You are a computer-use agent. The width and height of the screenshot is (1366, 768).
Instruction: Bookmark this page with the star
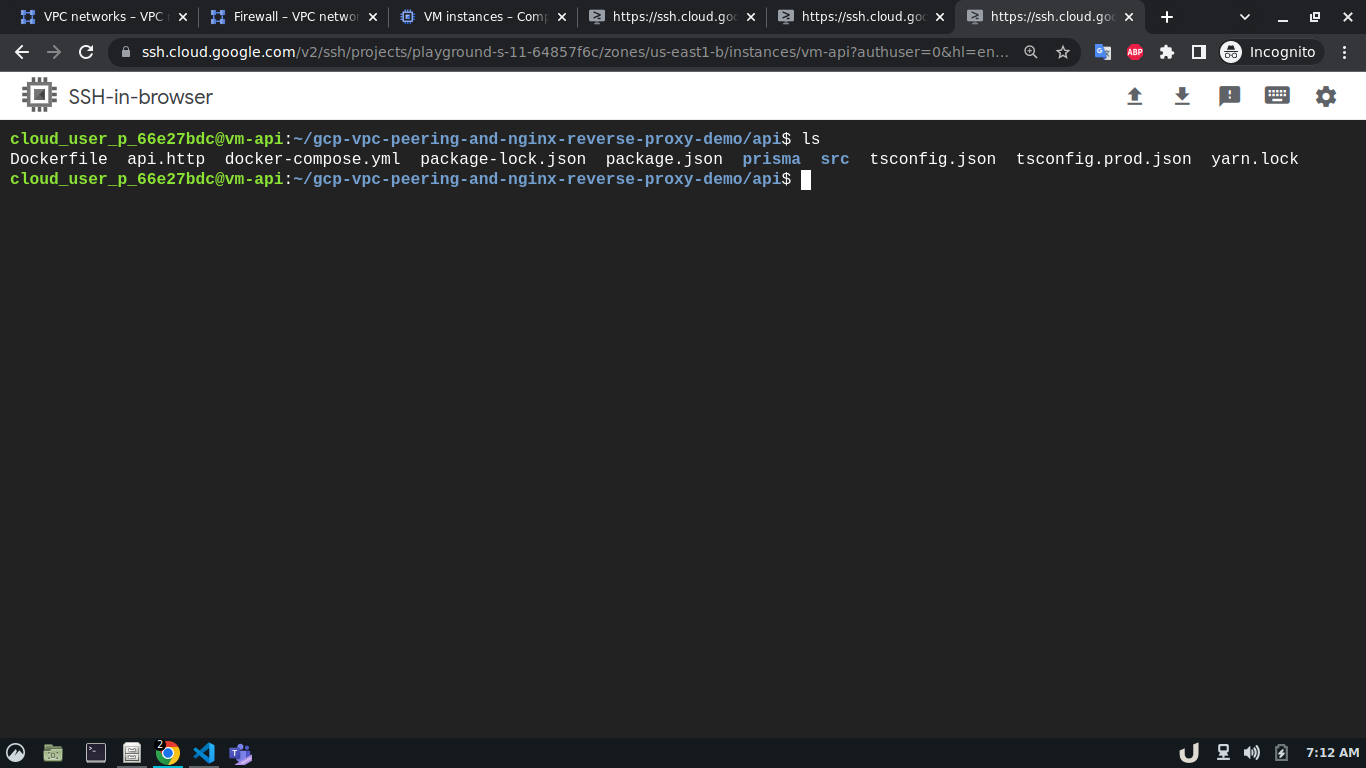1063,52
